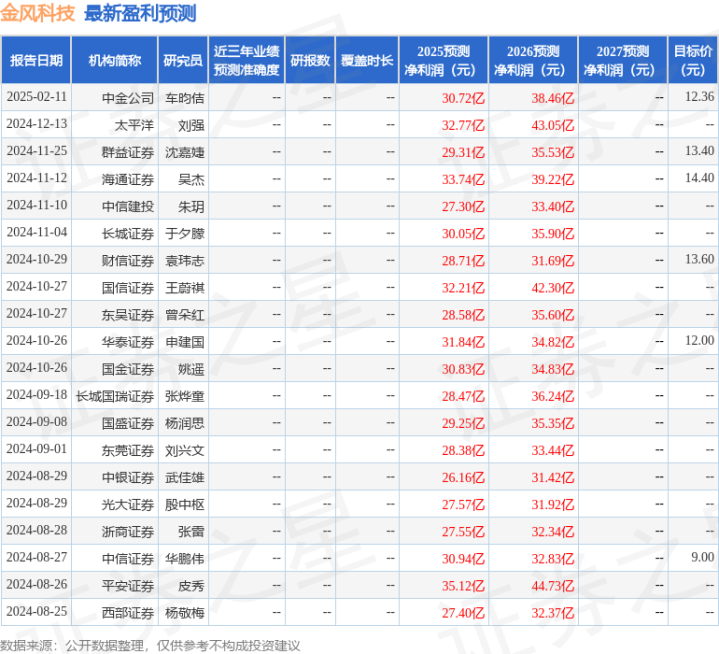Screen dimensions: 719x654
Task: Click researcher 杨敬梅
Action: coord(185,612)
